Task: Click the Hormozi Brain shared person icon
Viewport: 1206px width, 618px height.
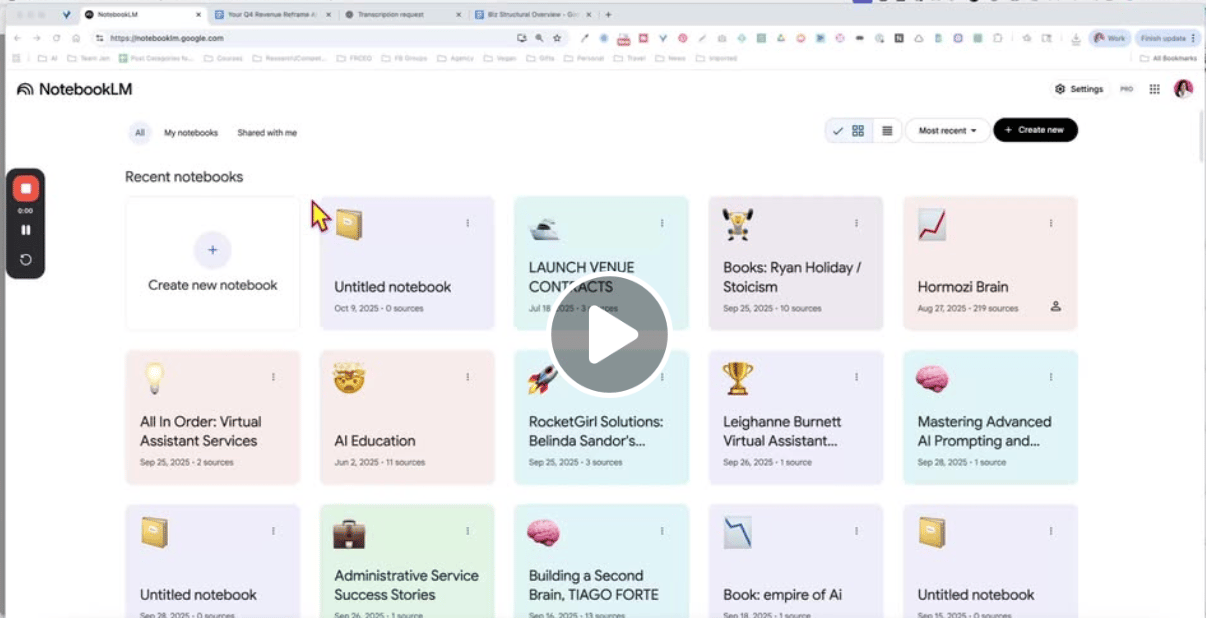Action: coord(1055,307)
